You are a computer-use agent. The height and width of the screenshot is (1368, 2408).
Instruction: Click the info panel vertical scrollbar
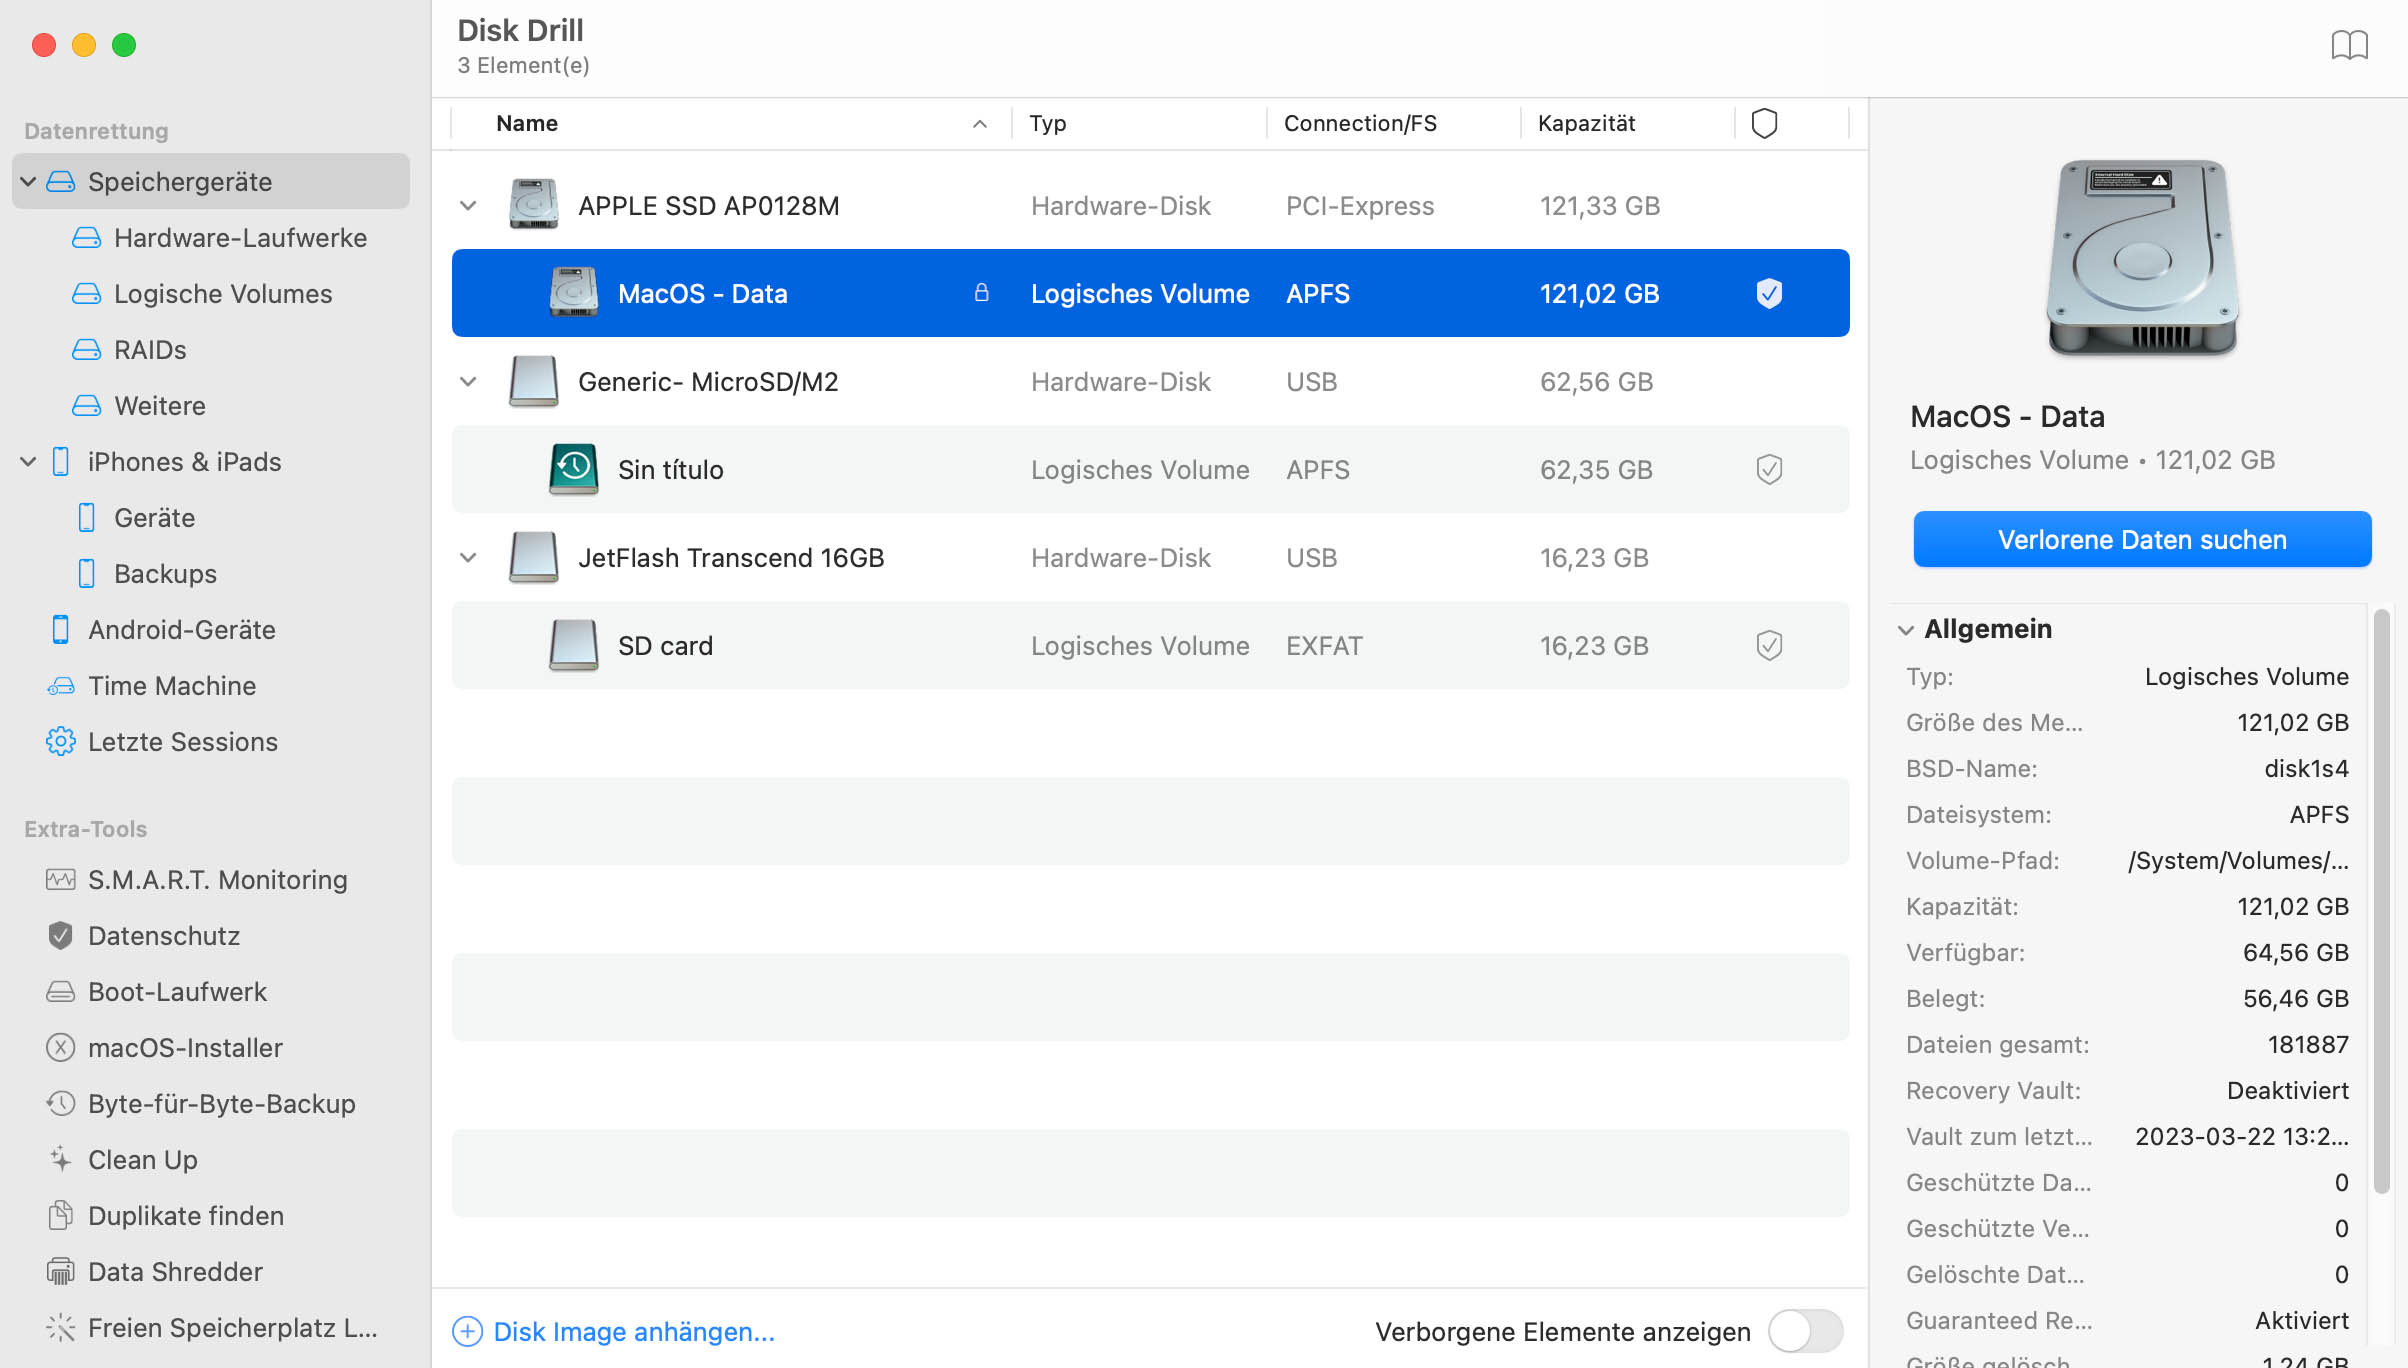point(2381,900)
